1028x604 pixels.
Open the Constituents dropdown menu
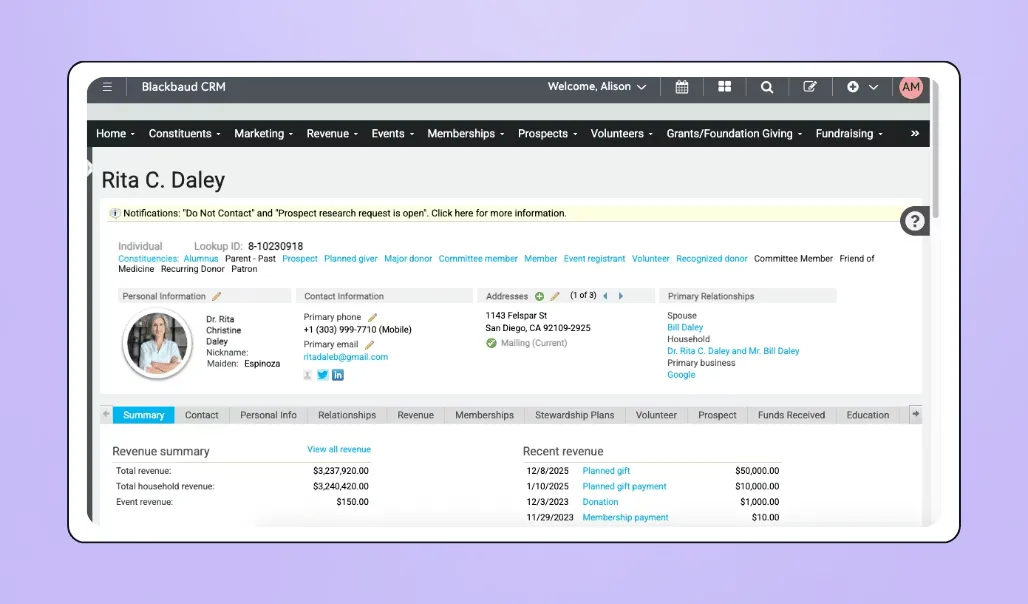point(185,133)
